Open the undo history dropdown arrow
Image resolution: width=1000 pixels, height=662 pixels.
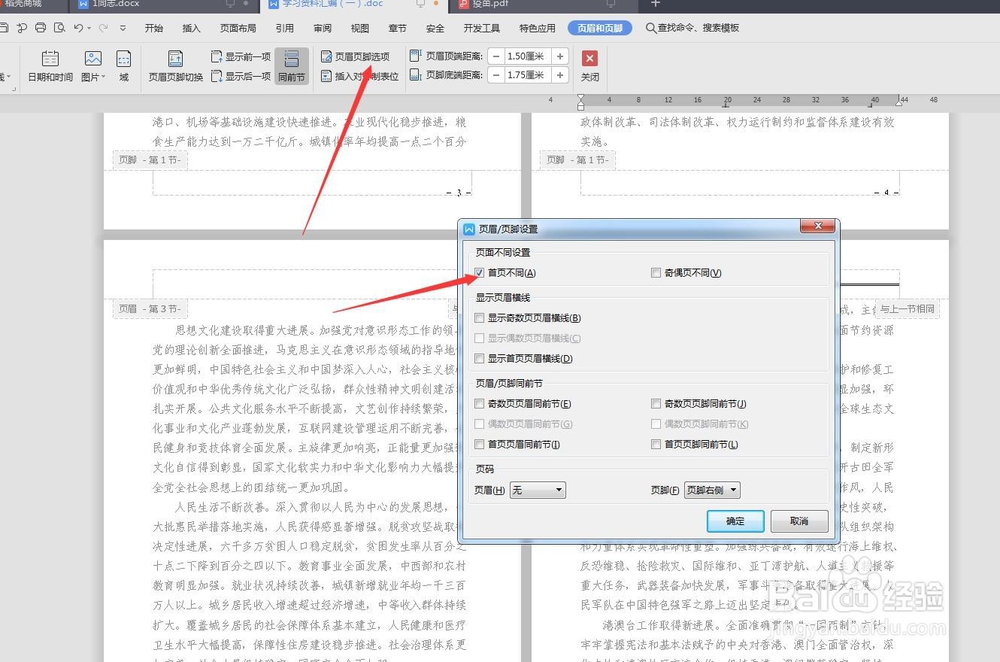click(89, 28)
